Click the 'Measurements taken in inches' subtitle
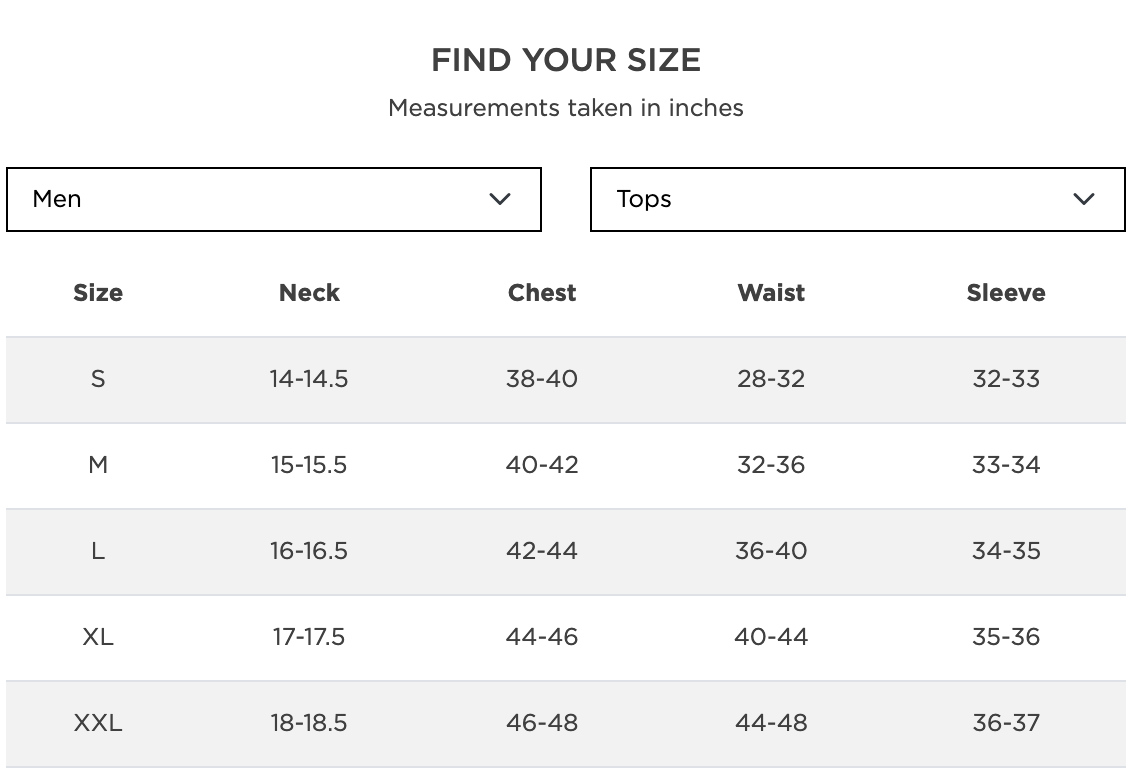 (x=566, y=108)
